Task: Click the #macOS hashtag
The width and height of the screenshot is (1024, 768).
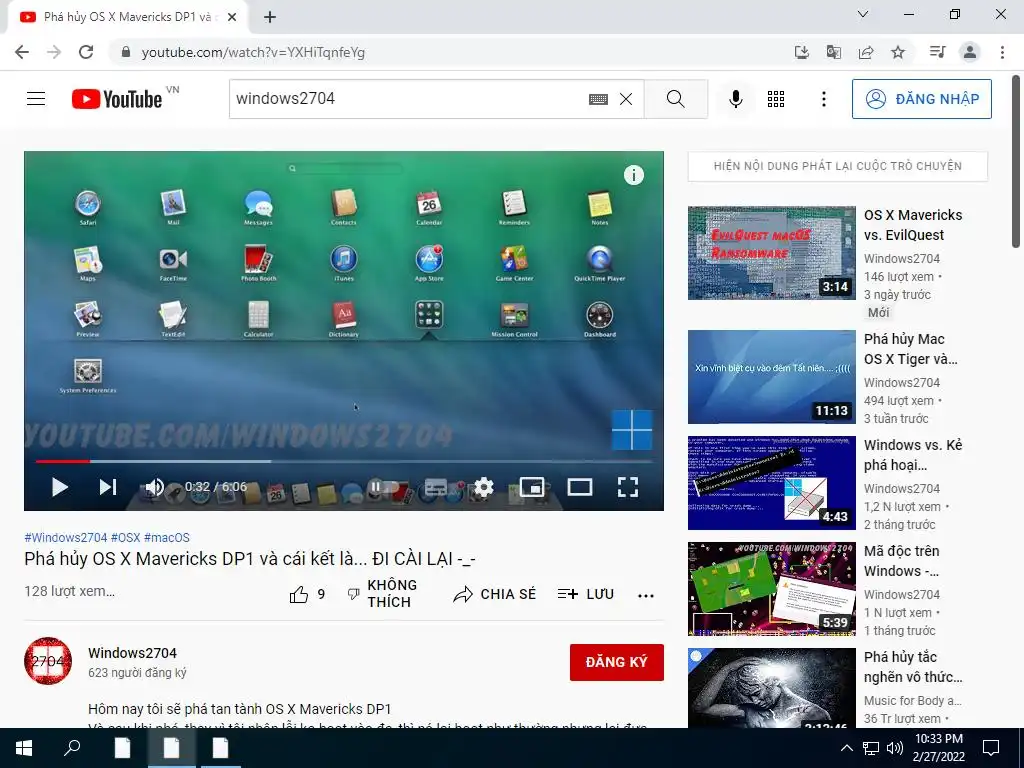Action: (167, 537)
